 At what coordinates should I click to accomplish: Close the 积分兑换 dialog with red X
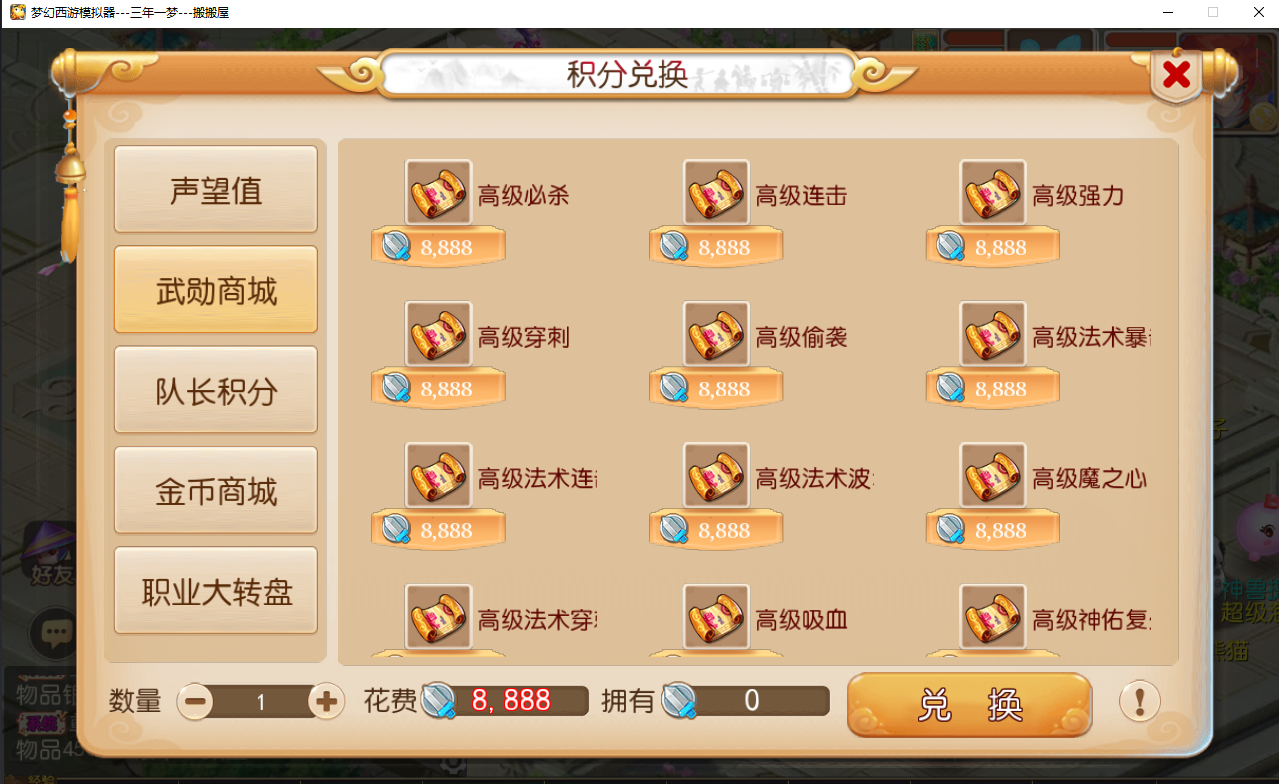[1177, 74]
